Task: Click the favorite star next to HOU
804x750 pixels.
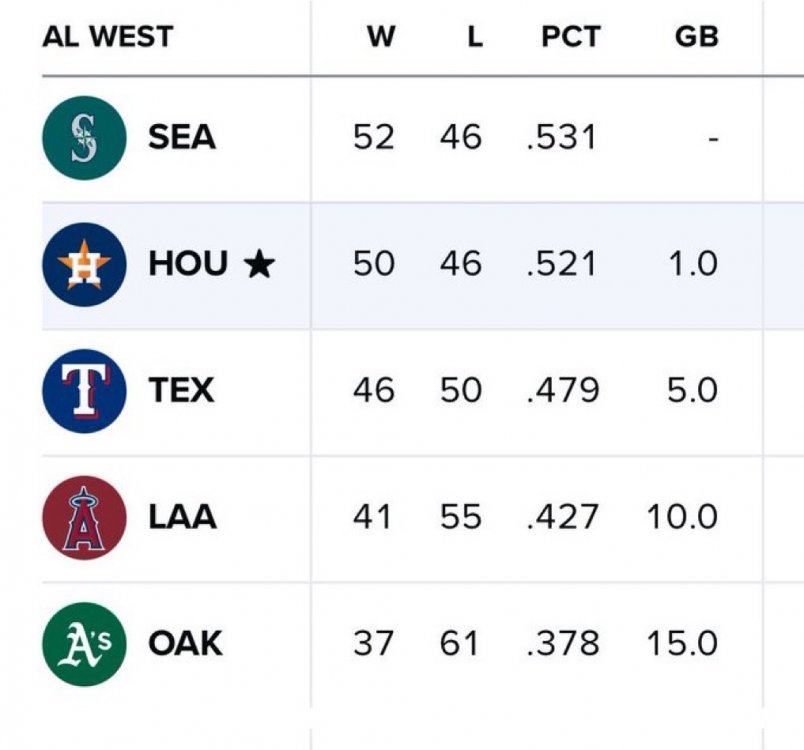Action: click(259, 265)
